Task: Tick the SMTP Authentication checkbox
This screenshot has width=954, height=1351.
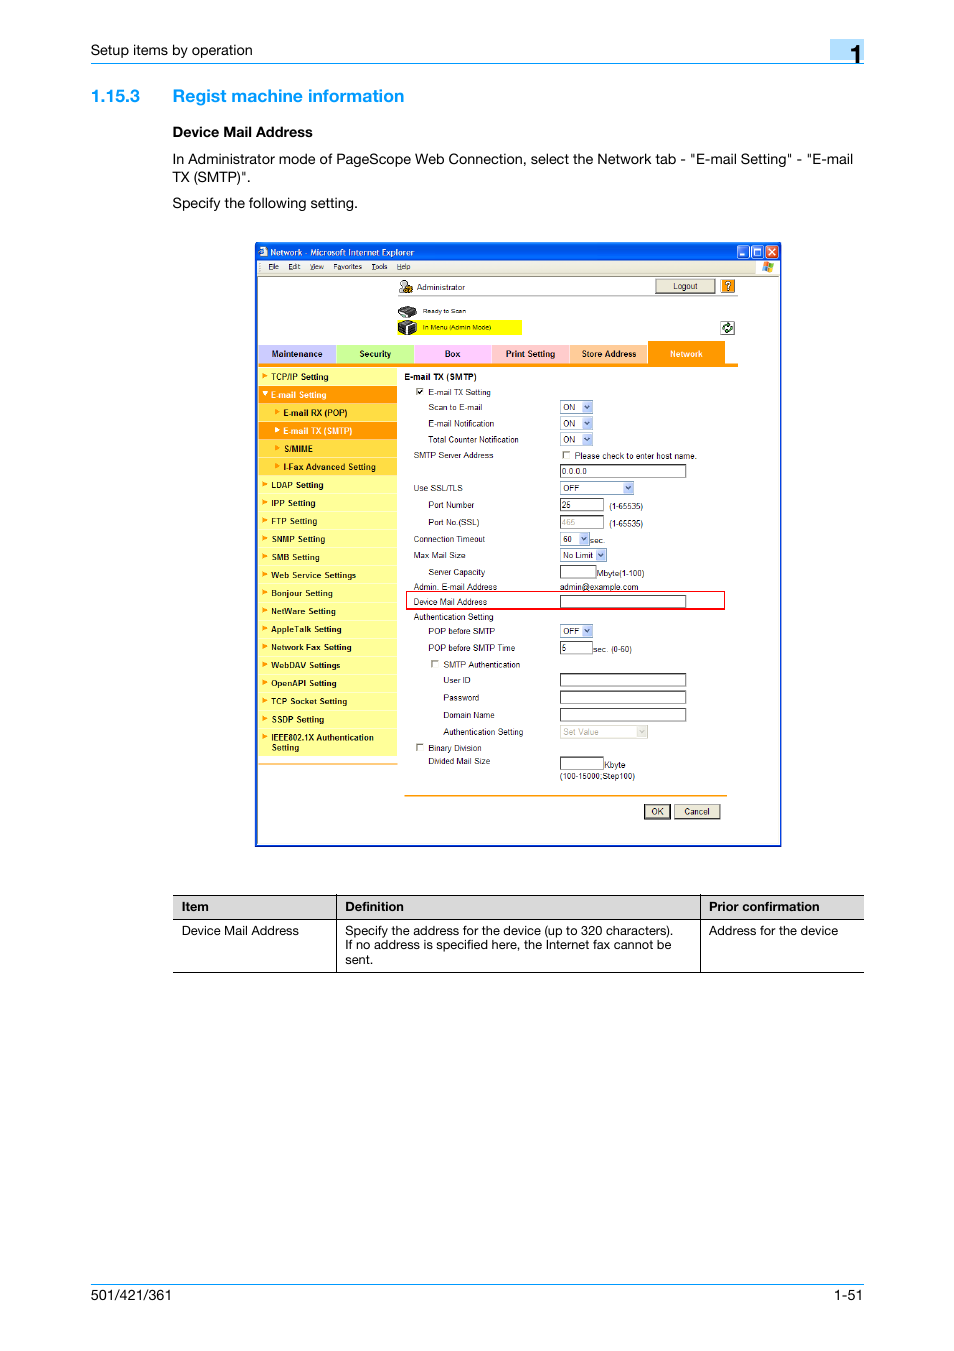Action: click(435, 664)
